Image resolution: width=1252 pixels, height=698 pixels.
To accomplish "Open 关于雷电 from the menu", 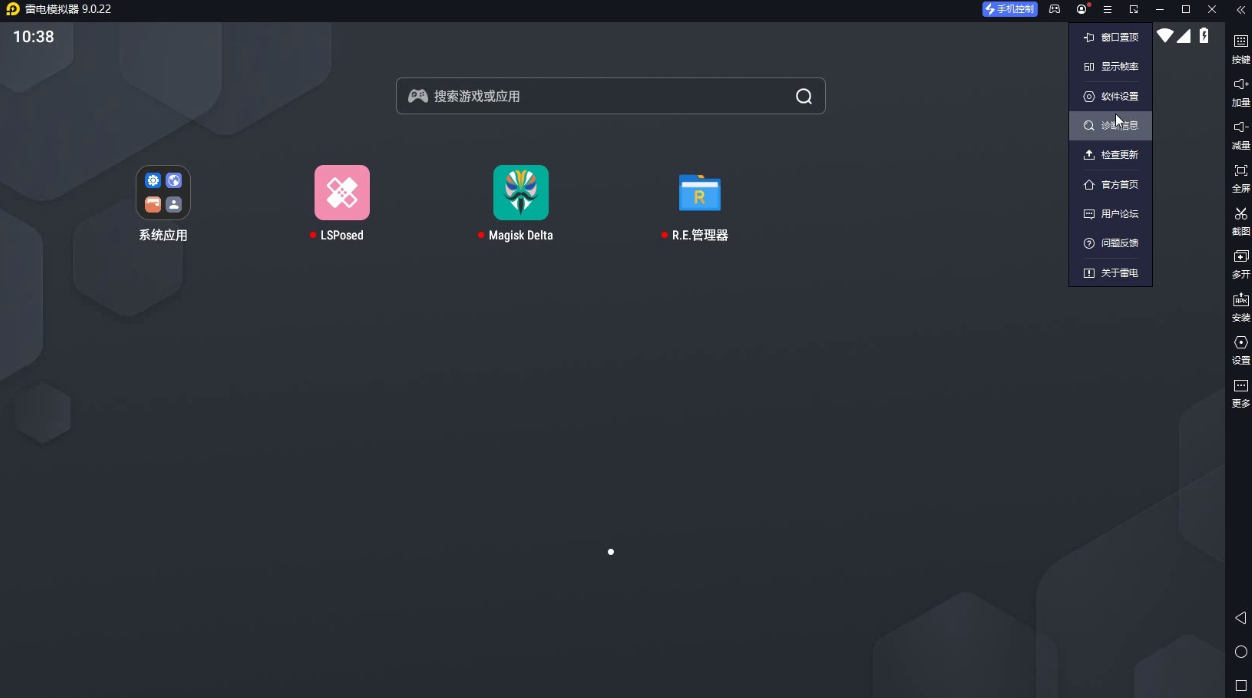I will click(1110, 273).
